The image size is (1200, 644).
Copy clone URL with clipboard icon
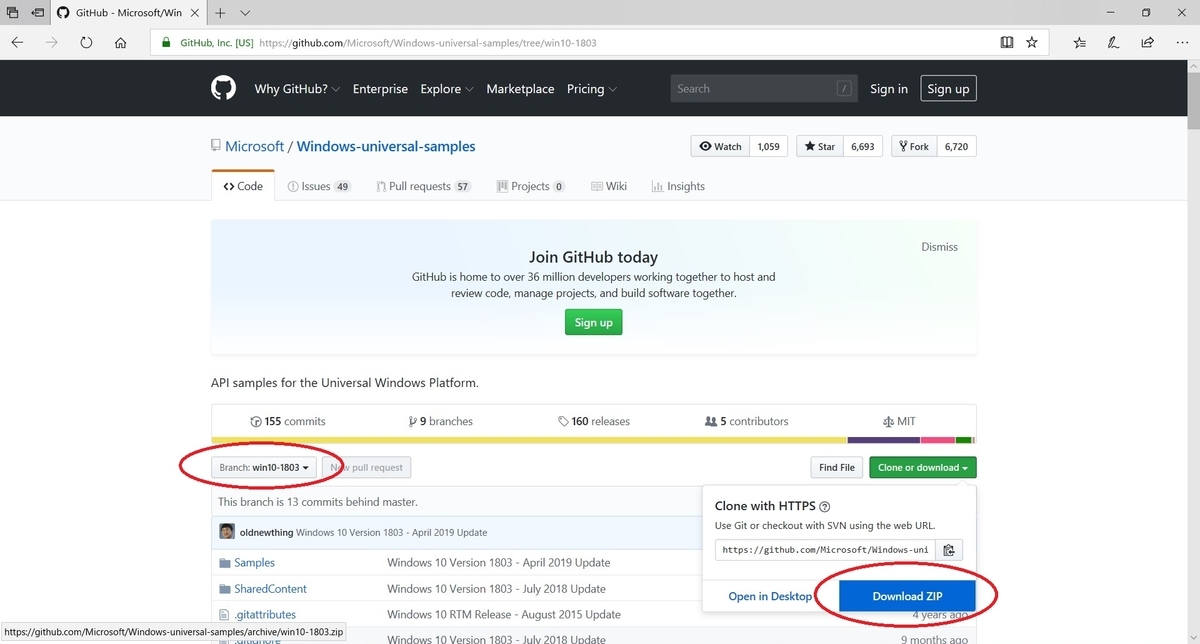point(949,550)
